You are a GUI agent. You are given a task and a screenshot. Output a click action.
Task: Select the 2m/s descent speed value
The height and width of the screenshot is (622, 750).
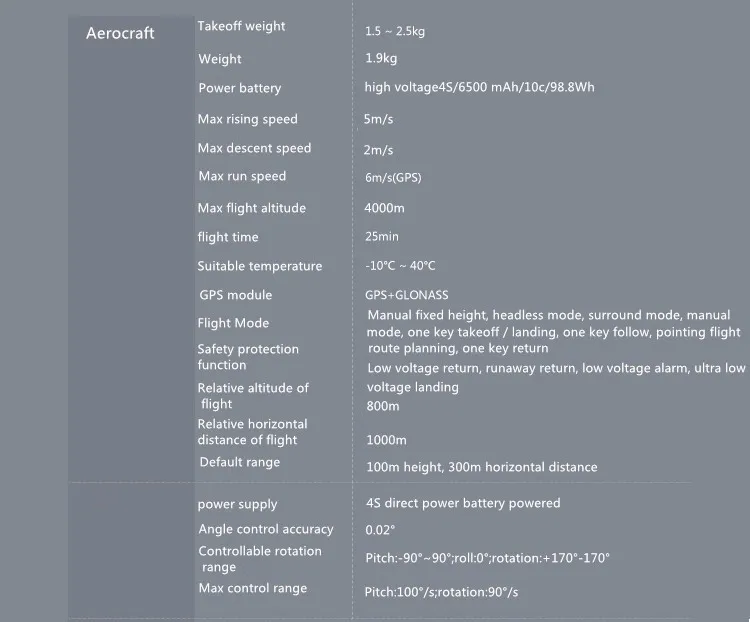pyautogui.click(x=379, y=150)
